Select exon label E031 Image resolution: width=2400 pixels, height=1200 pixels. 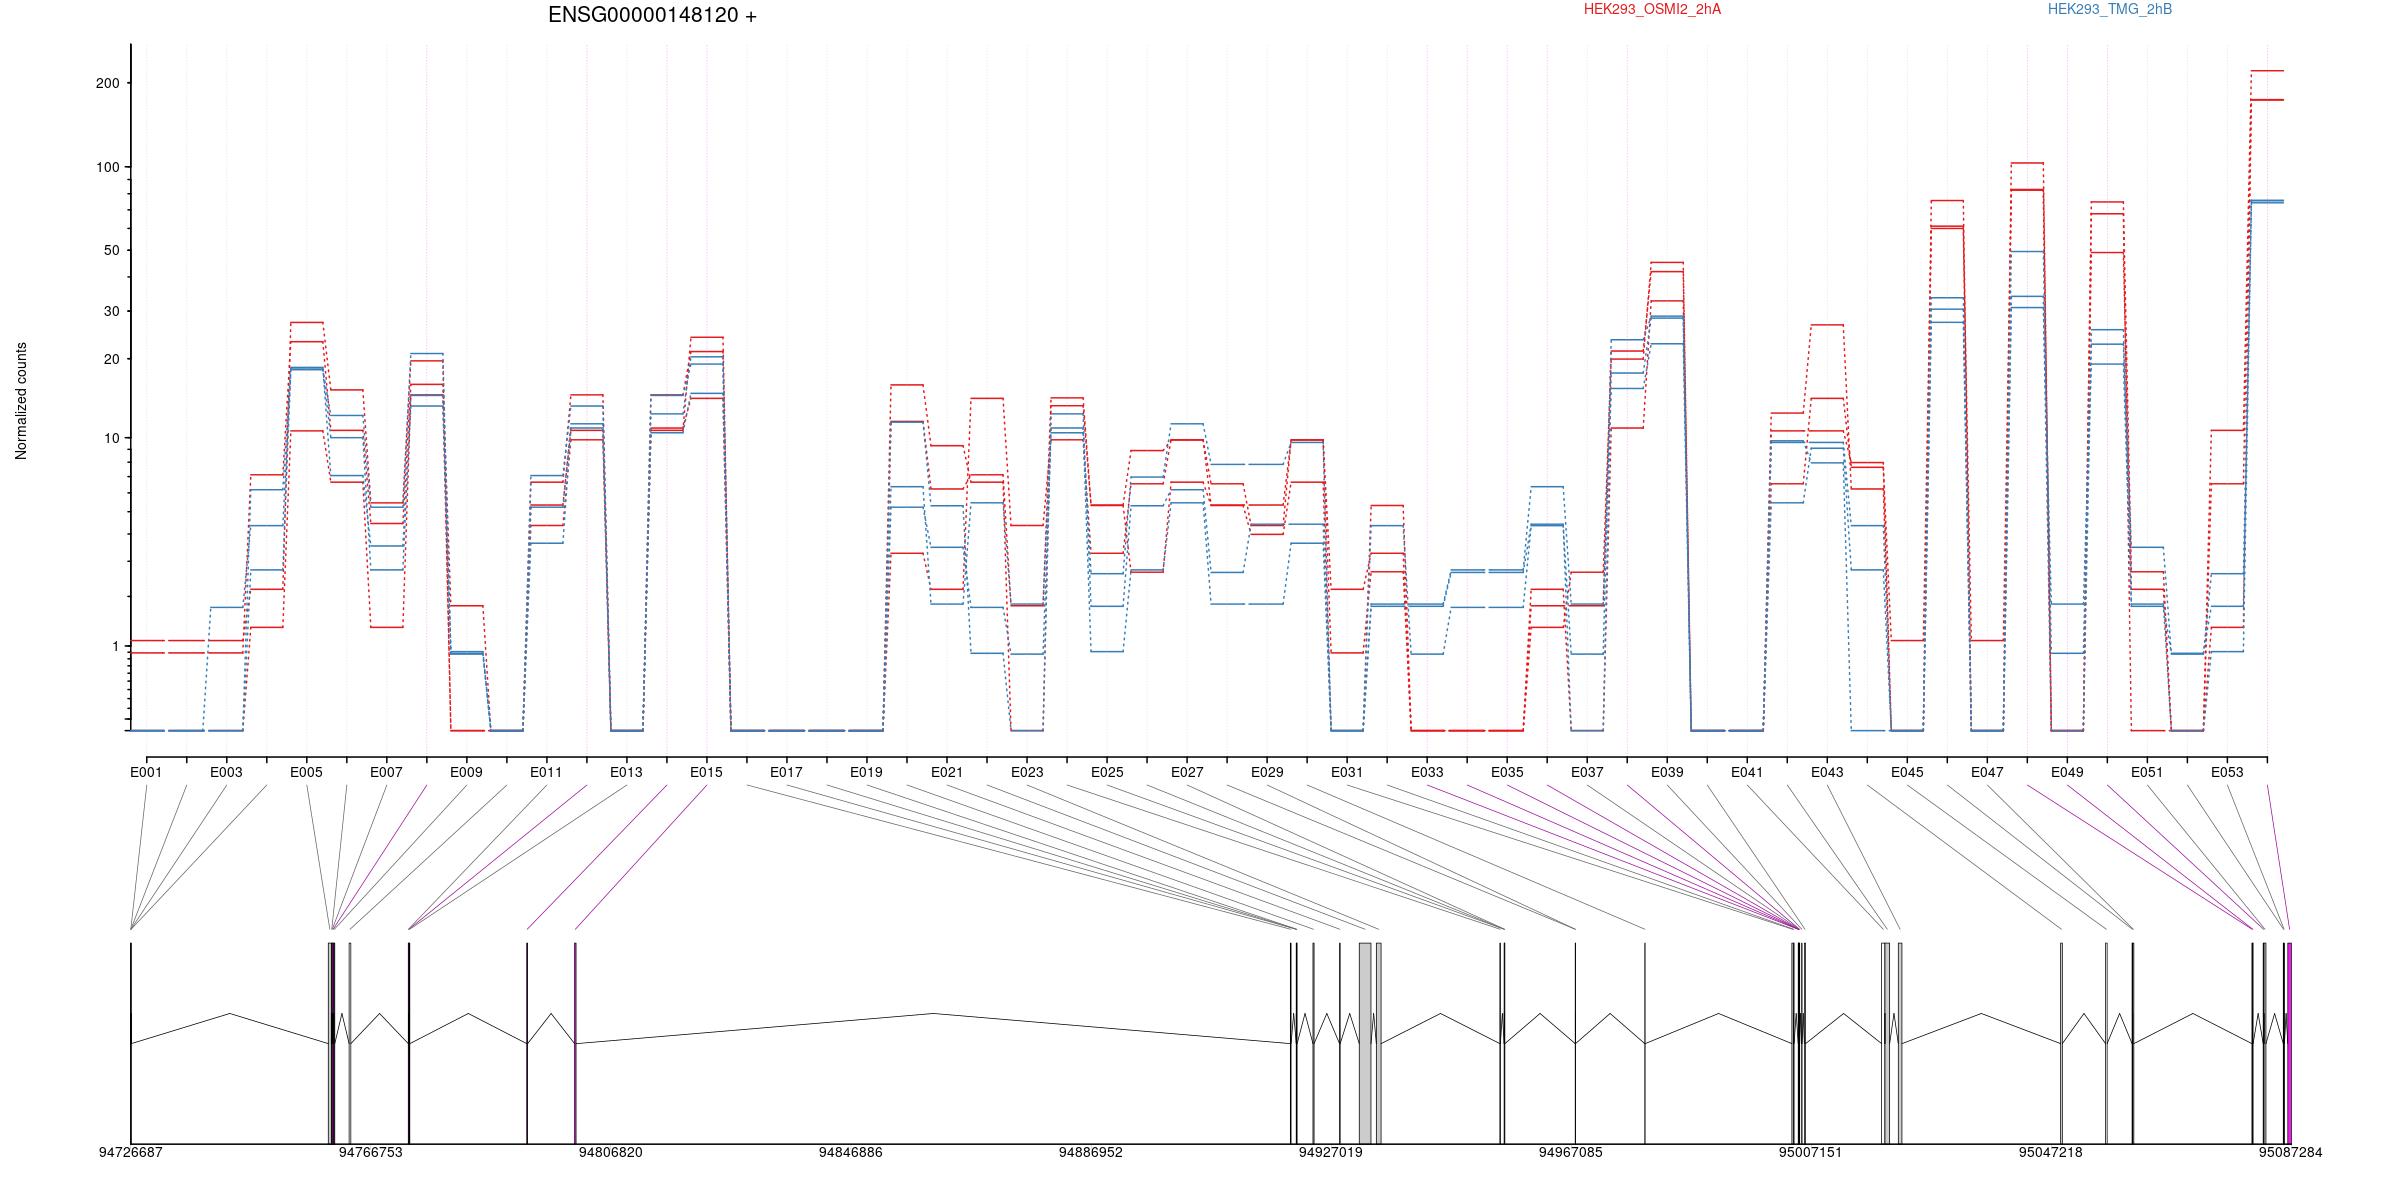click(x=1347, y=772)
